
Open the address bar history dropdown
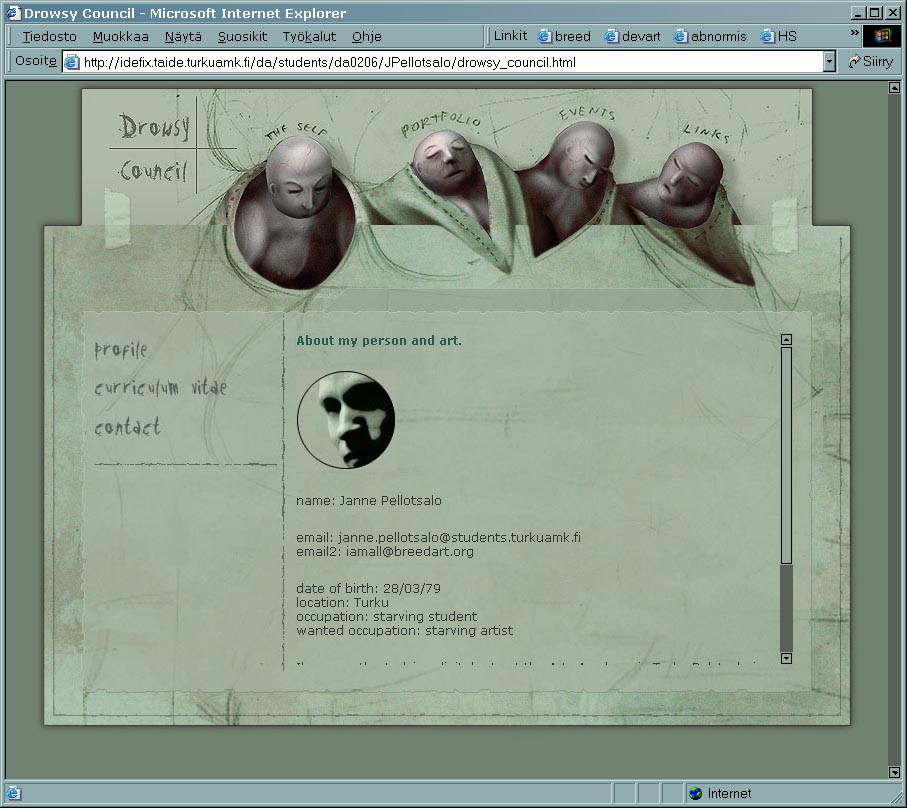coord(829,62)
